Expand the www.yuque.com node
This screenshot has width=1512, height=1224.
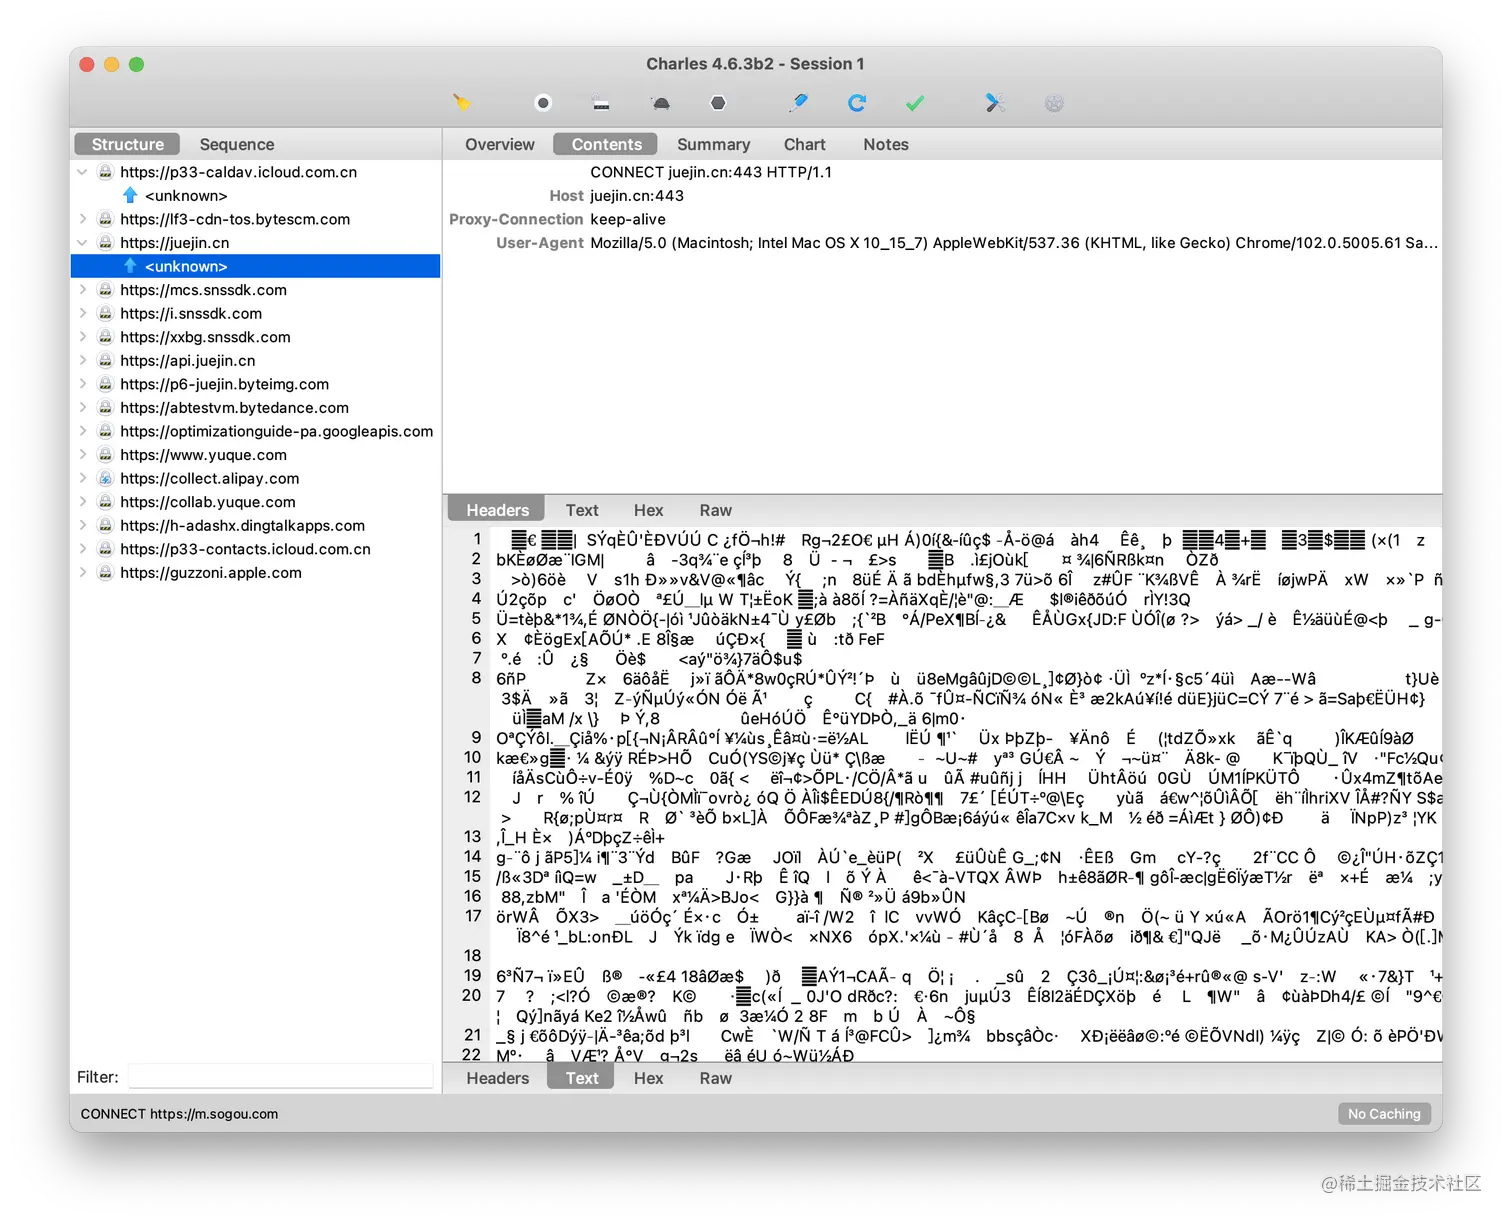pyautogui.click(x=82, y=455)
